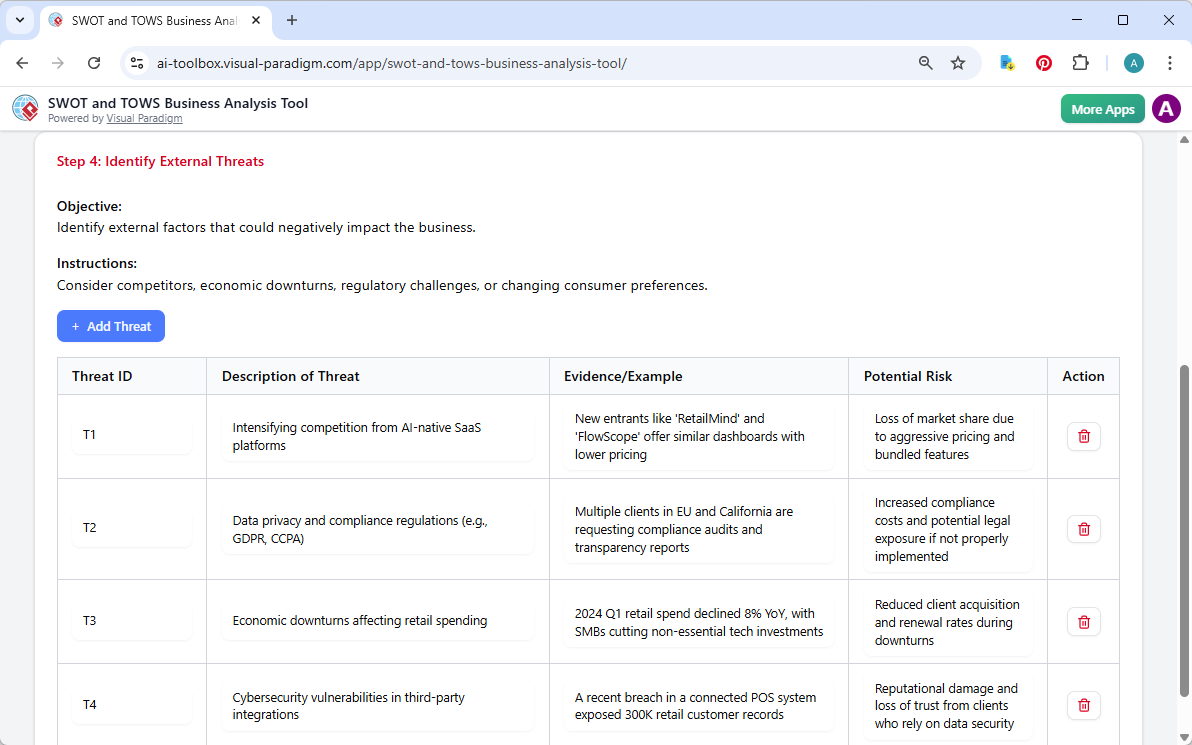Open the Chrome three-dot menu

pos(1170,62)
